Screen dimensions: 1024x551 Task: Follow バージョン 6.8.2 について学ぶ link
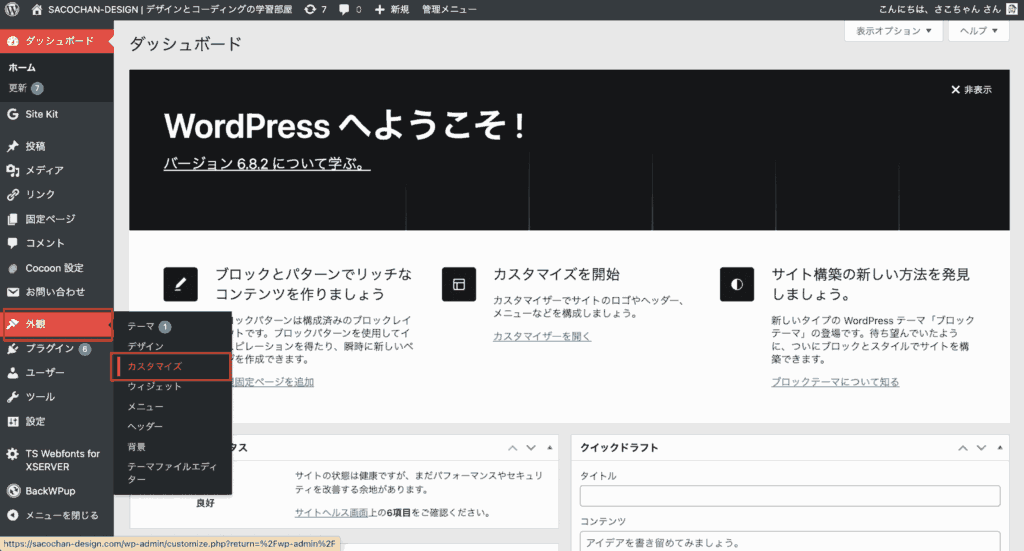tap(266, 163)
